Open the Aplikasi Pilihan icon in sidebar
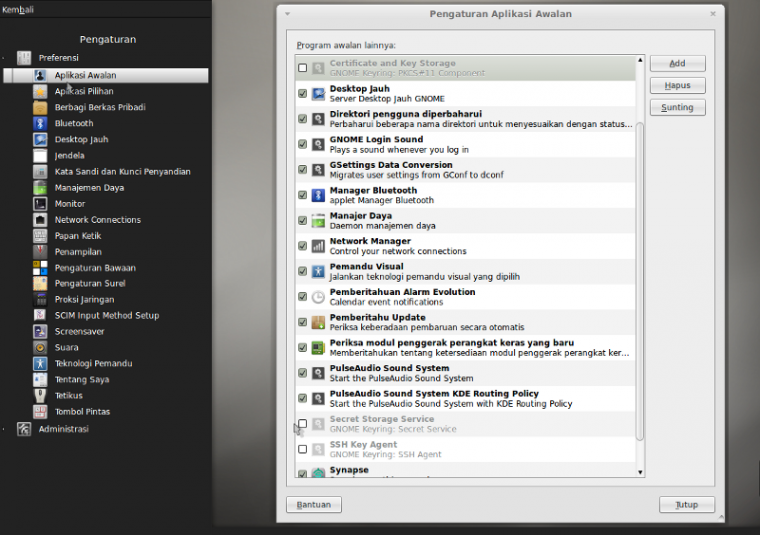 click(40, 91)
